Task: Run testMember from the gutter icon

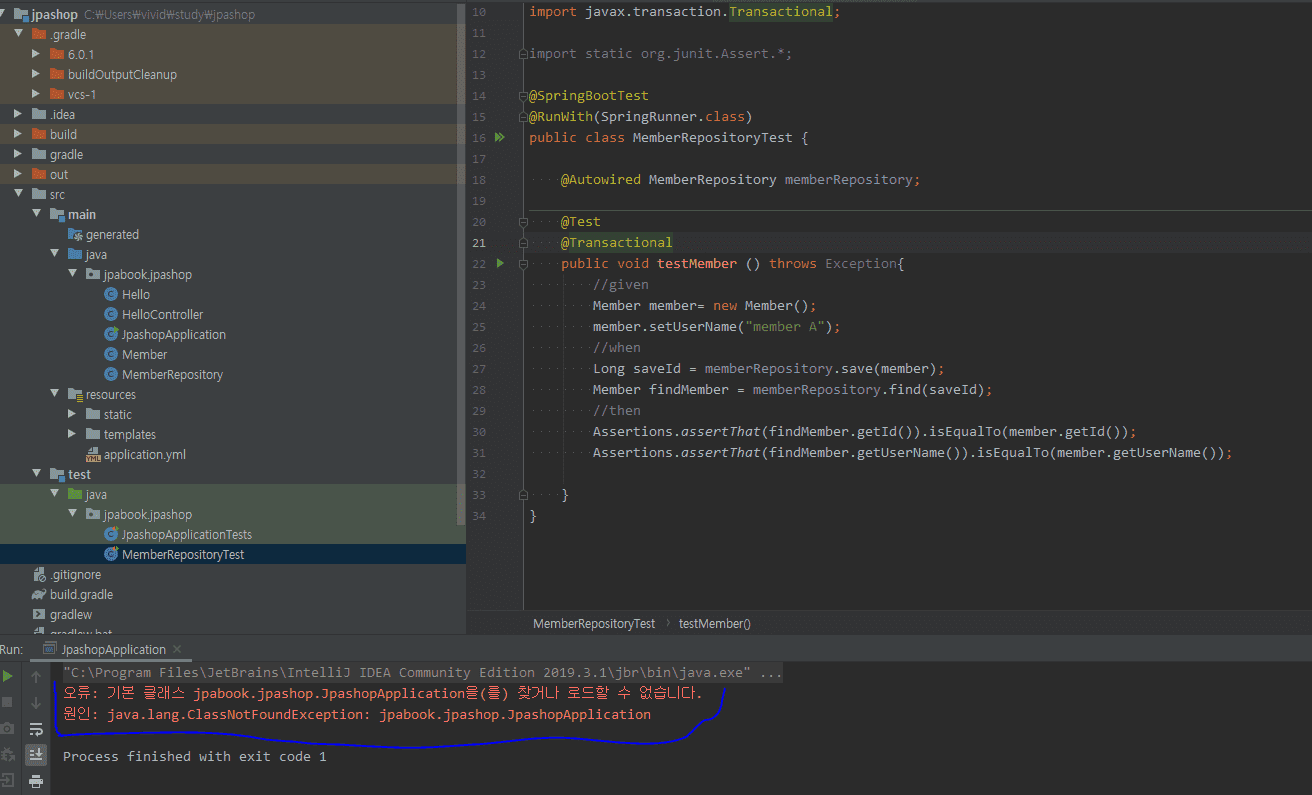Action: [501, 263]
